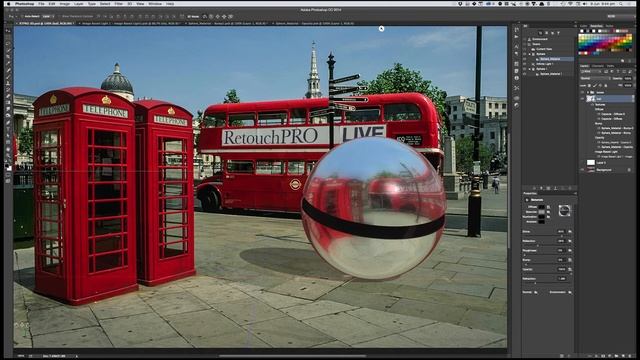
Task: Open the material preview picker
Action: (564, 210)
